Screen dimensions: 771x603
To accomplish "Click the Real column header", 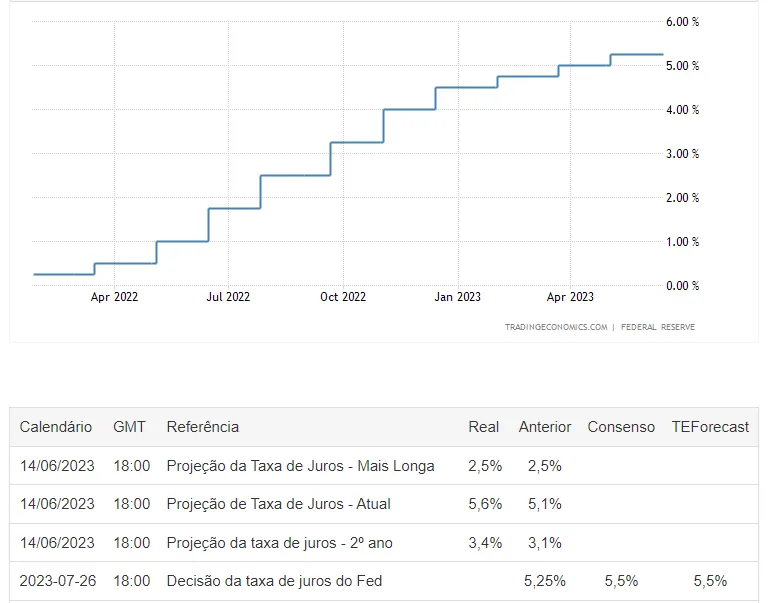I will [483, 426].
